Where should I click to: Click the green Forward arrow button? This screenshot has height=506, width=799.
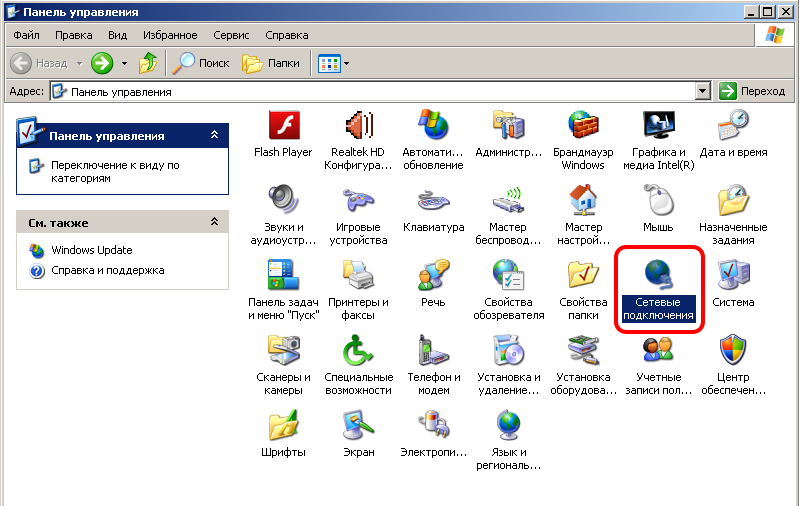point(102,63)
